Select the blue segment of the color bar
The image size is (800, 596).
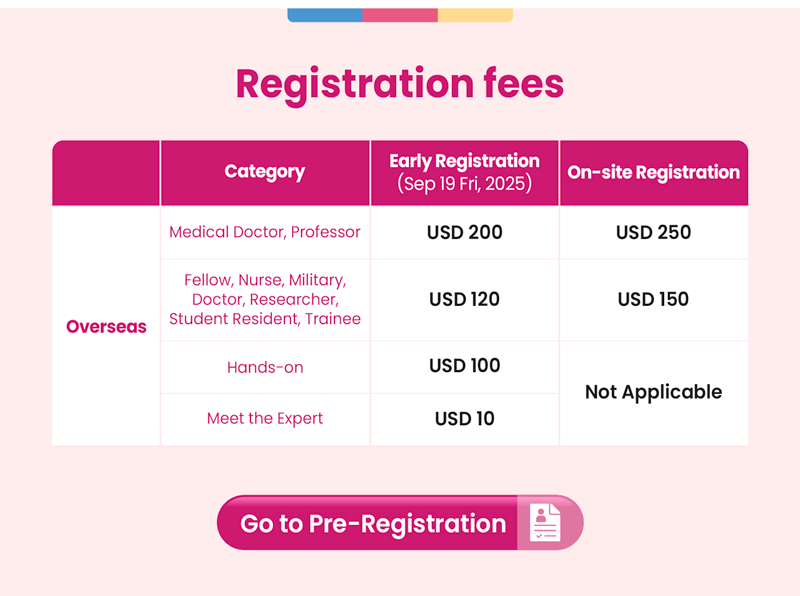click(325, 15)
